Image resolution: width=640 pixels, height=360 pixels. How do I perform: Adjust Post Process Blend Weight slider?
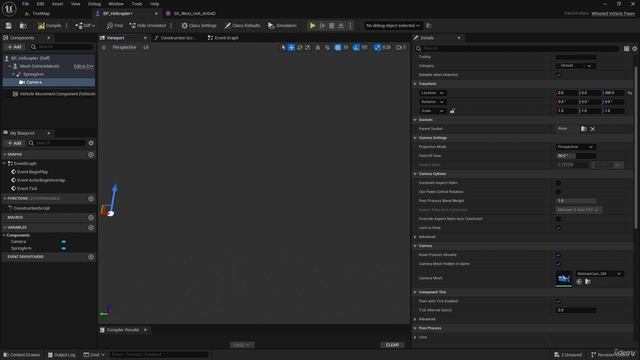pos(576,201)
